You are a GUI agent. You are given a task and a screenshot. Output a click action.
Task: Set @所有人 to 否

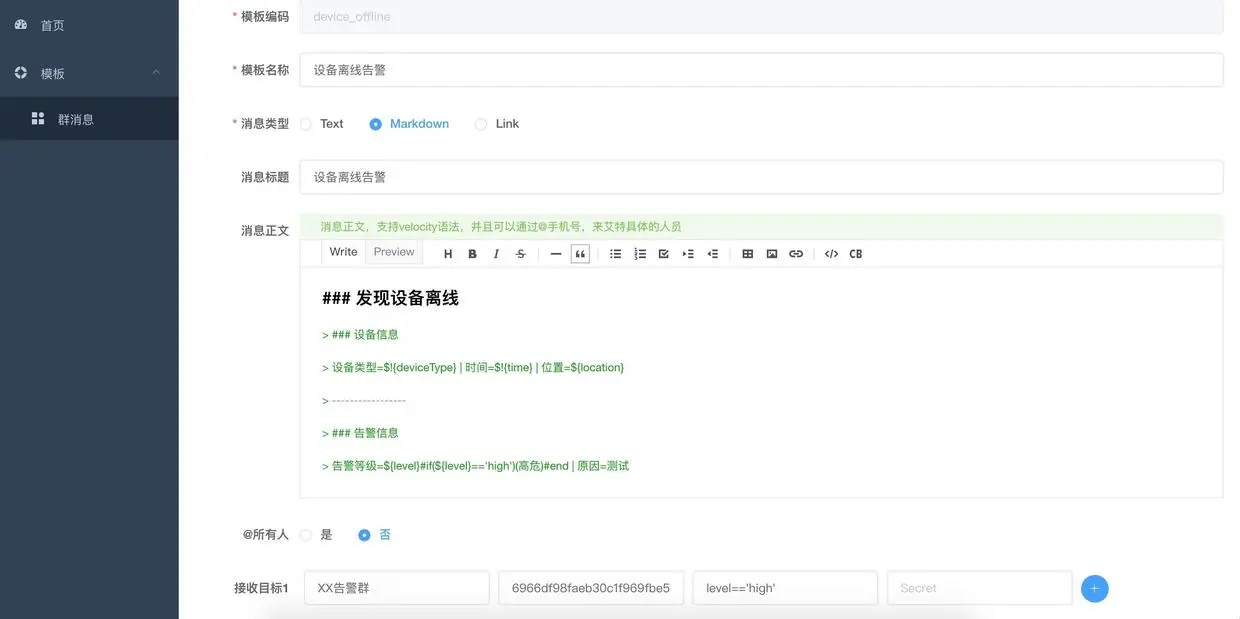tap(375, 535)
